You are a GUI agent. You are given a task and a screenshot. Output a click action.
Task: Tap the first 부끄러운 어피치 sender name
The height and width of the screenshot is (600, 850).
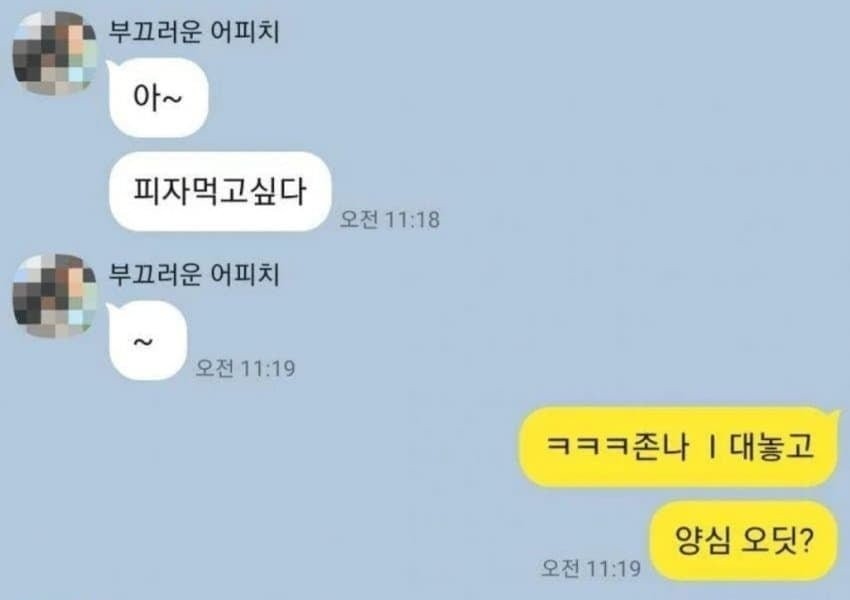click(194, 31)
